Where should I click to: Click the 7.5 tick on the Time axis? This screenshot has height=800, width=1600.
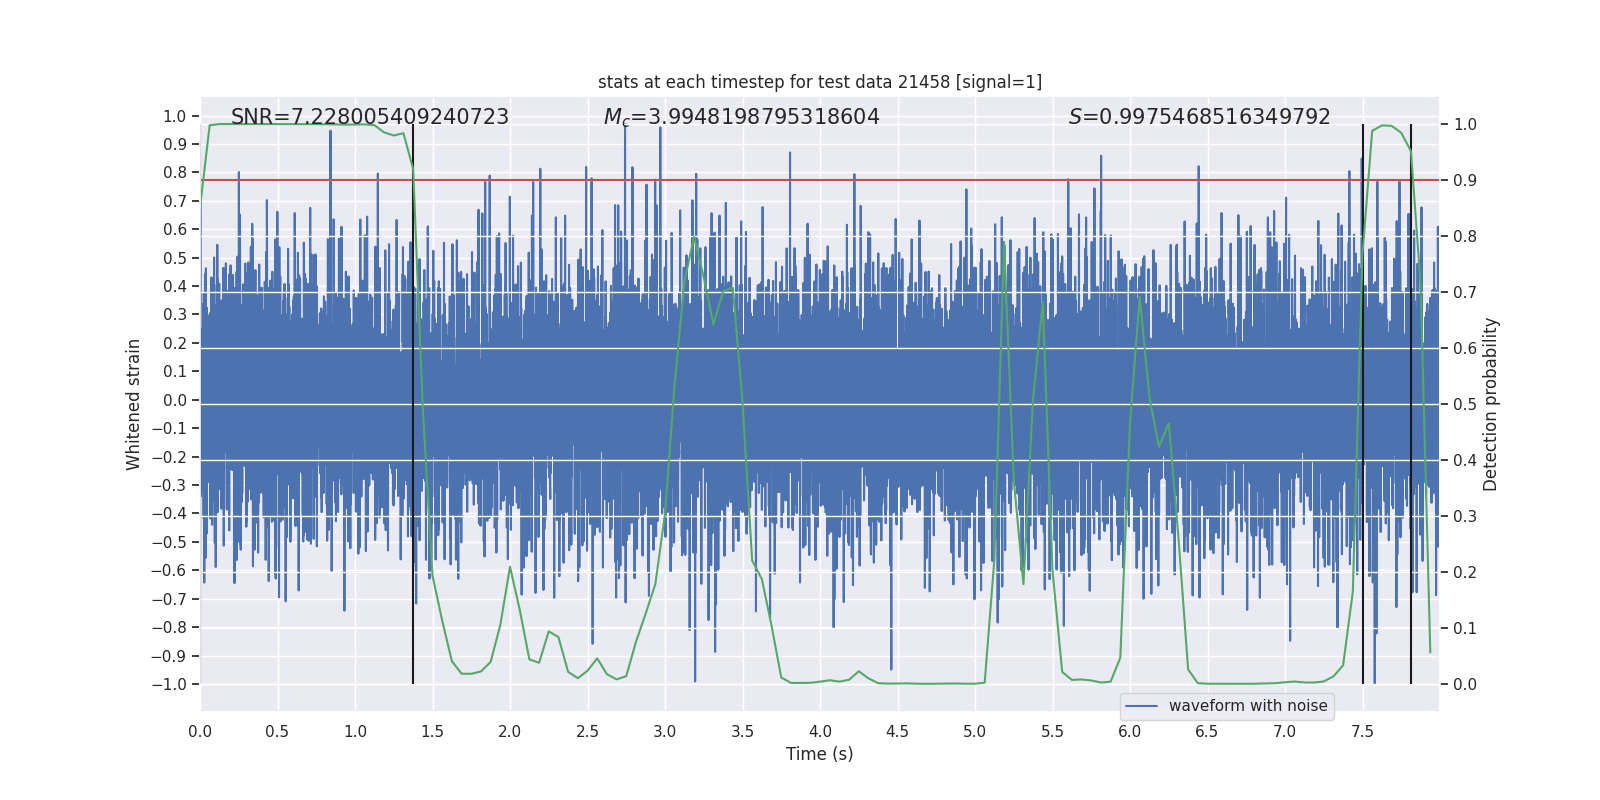1362,731
